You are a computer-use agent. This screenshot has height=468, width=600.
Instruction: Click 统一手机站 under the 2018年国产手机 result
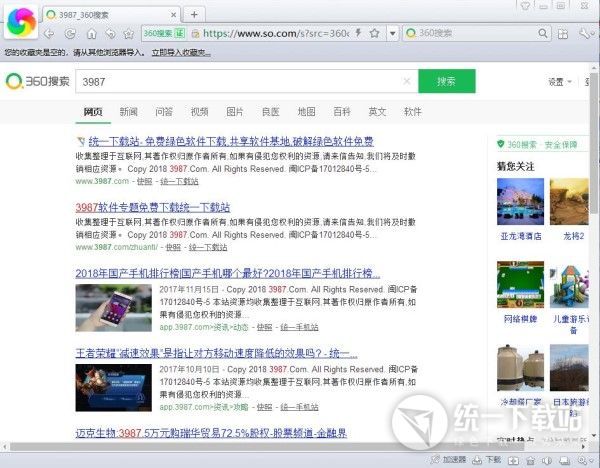(x=299, y=327)
